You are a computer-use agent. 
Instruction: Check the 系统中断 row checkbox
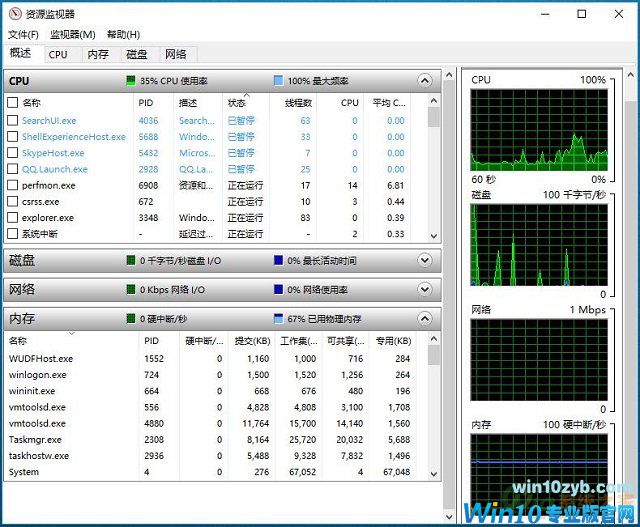tap(13, 233)
